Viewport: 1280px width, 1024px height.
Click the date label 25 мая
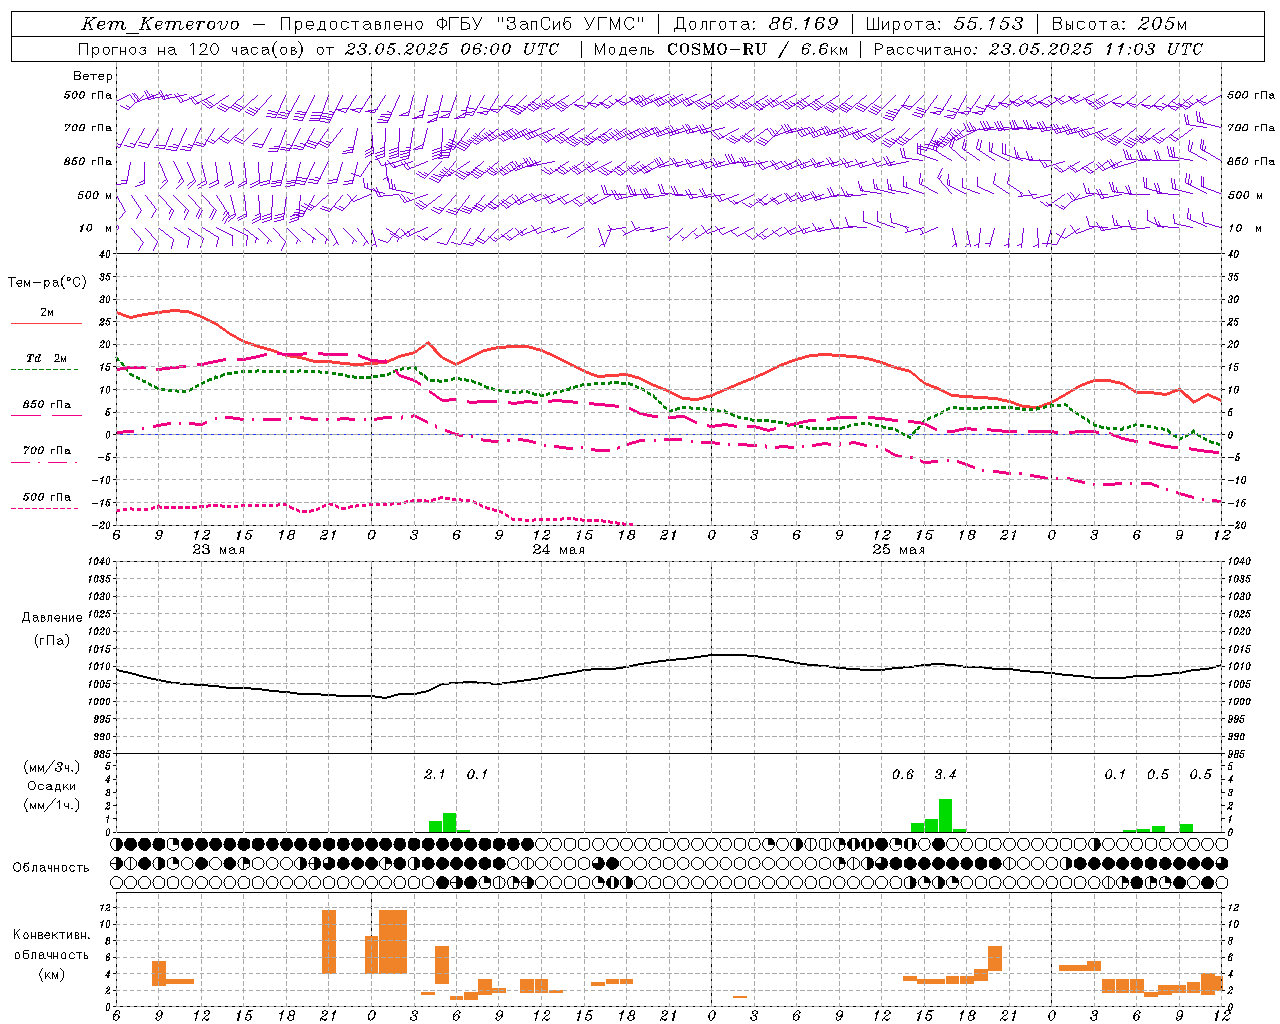point(898,550)
